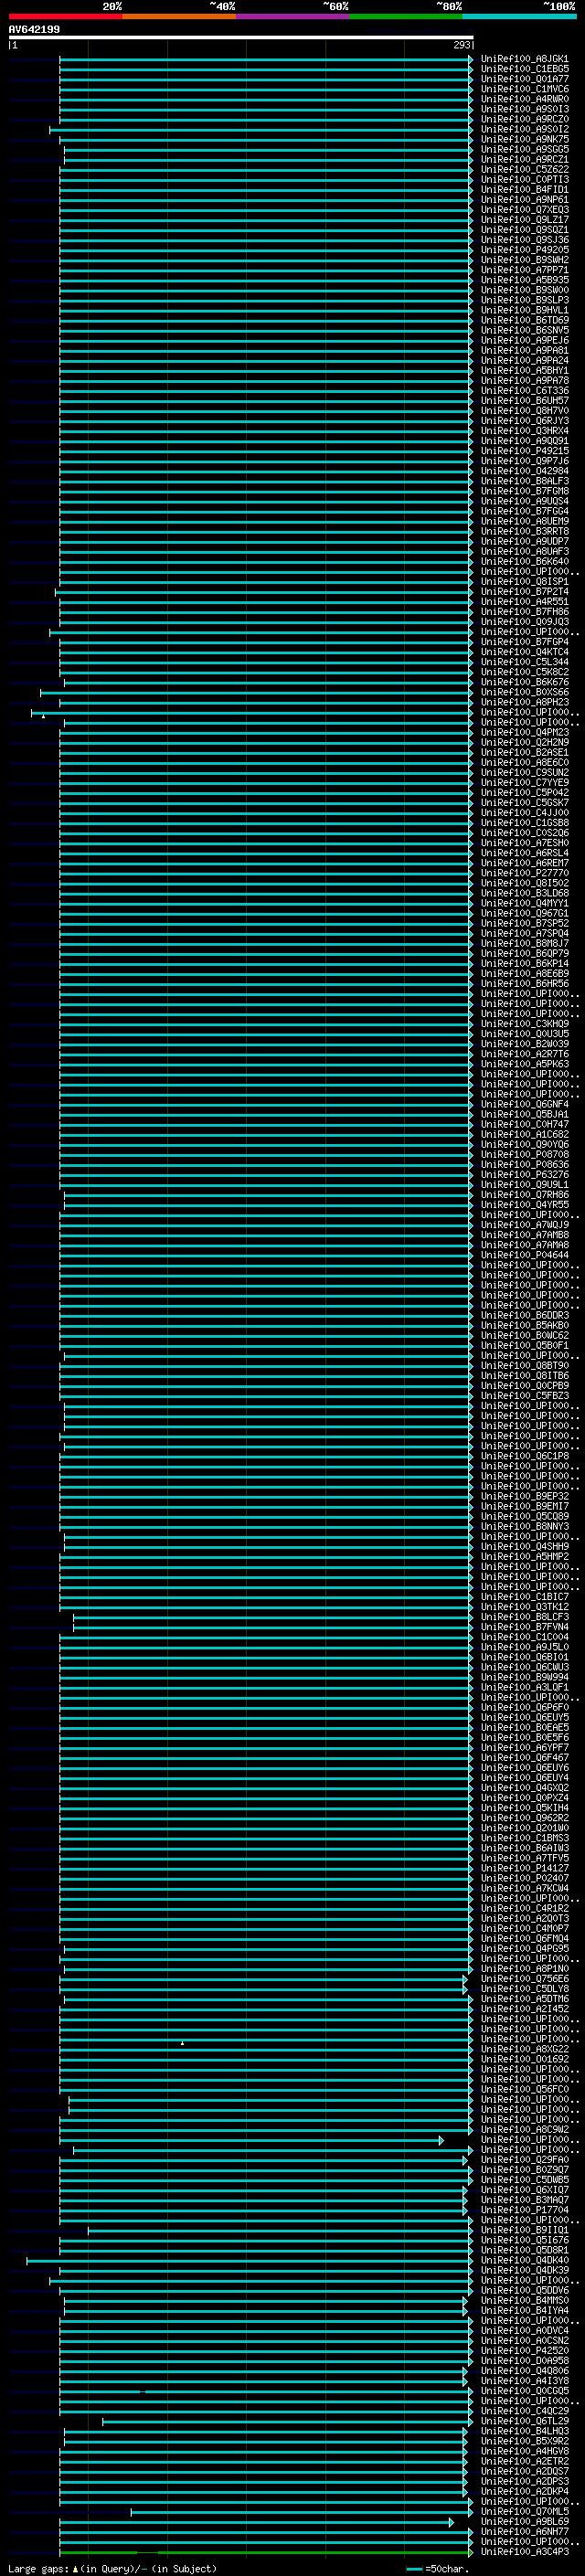
Task: Select hit label UniRef100_A8UEM9
Action: coord(525,521)
